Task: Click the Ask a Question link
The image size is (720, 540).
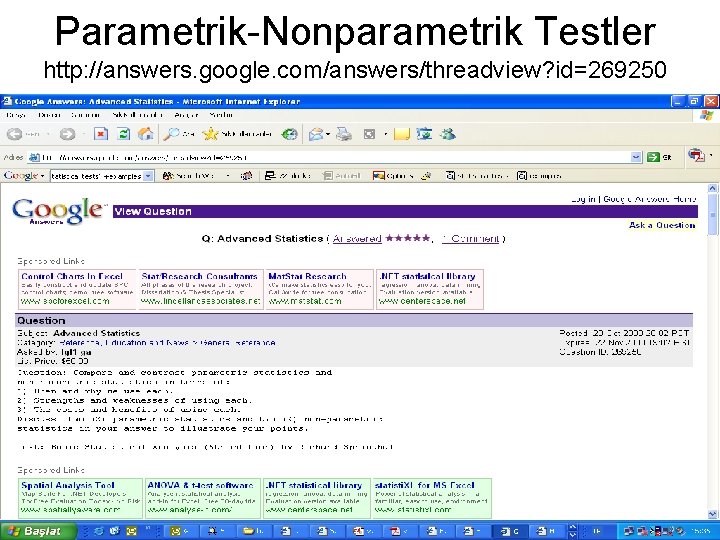Action: coord(662,225)
